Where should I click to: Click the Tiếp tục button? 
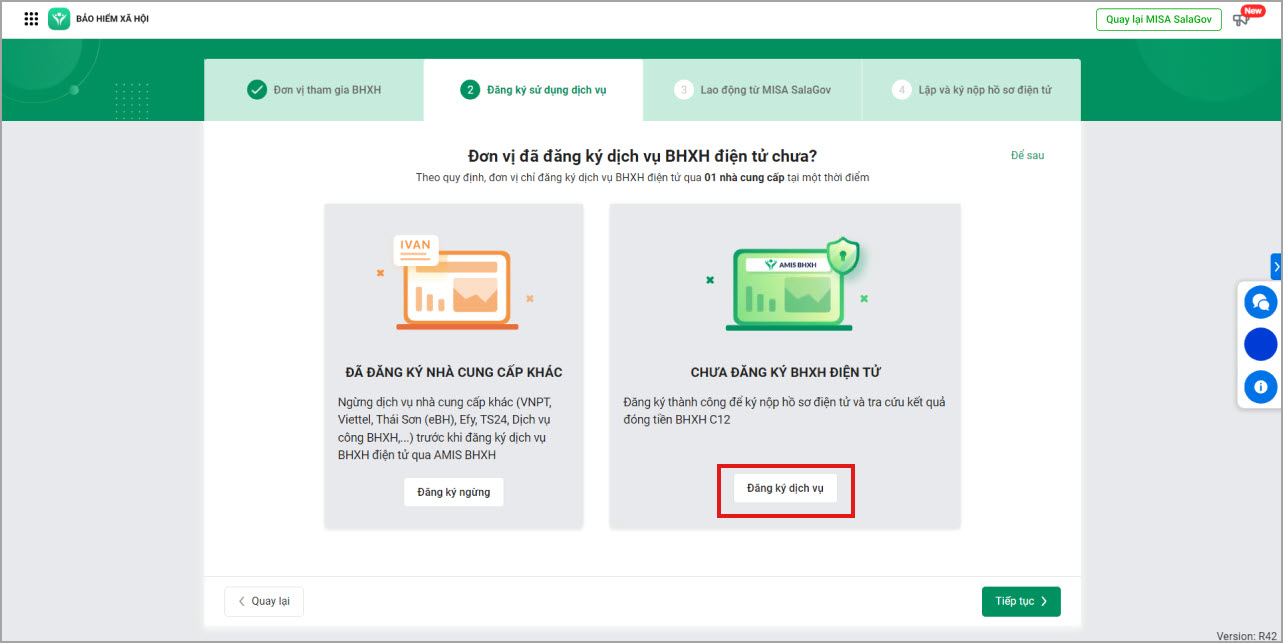pos(1020,601)
